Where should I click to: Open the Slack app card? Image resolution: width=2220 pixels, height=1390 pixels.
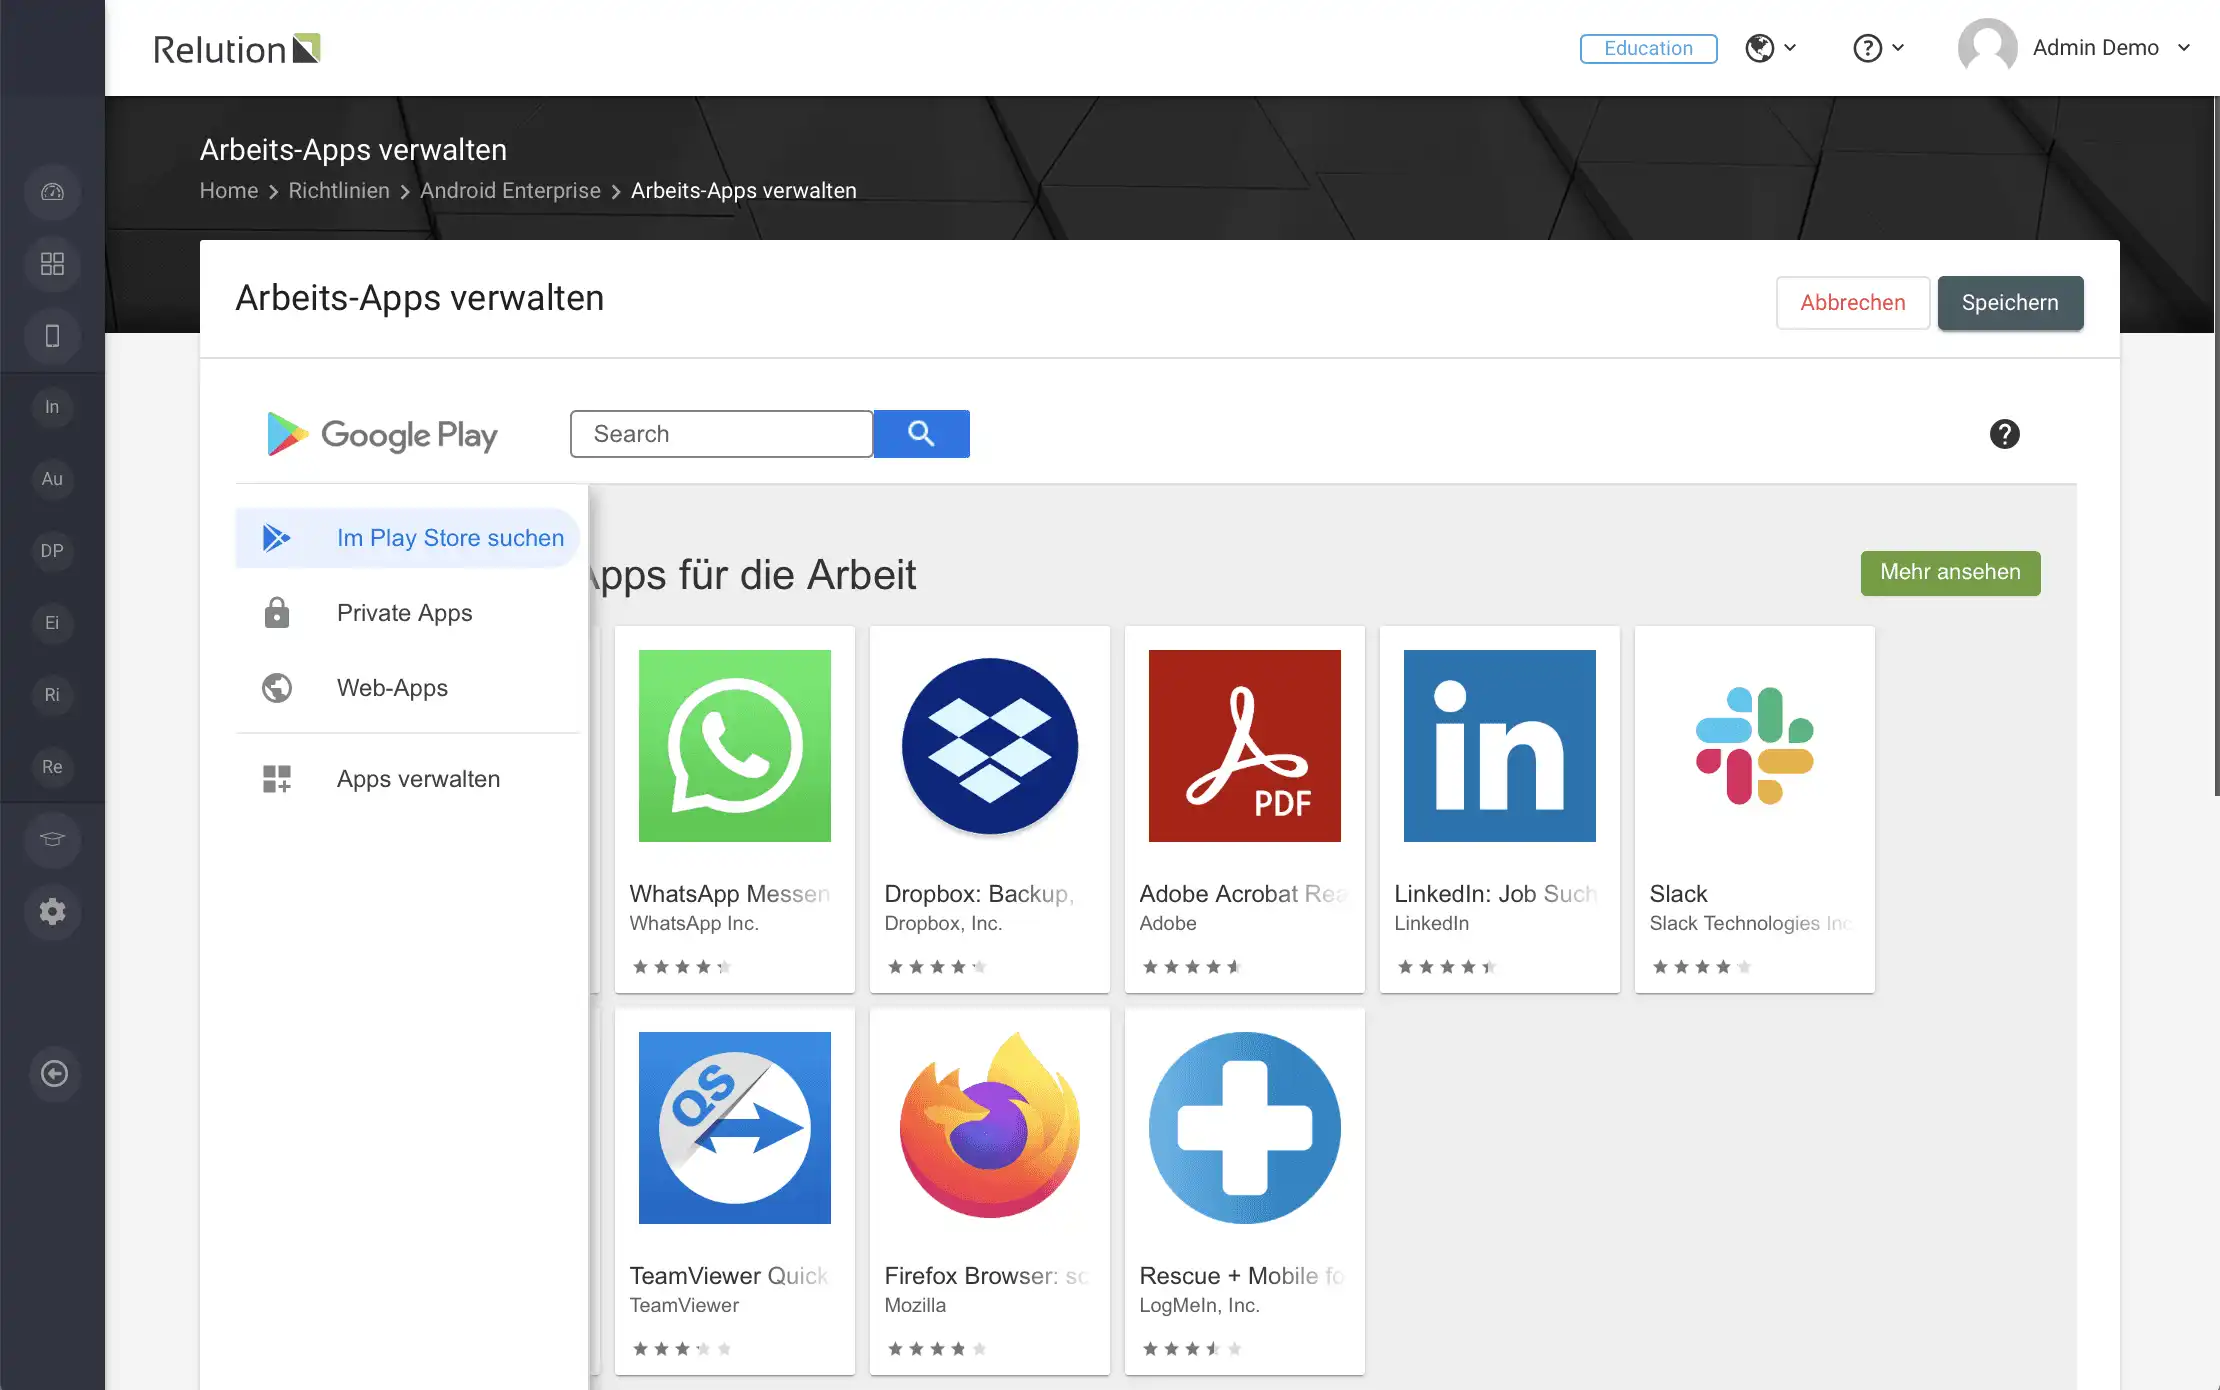pyautogui.click(x=1754, y=809)
